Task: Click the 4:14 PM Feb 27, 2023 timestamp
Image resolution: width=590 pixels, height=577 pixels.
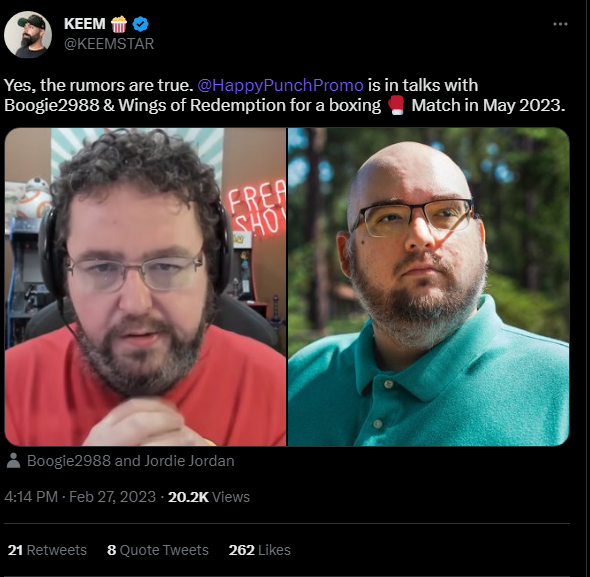Action: [x=80, y=497]
